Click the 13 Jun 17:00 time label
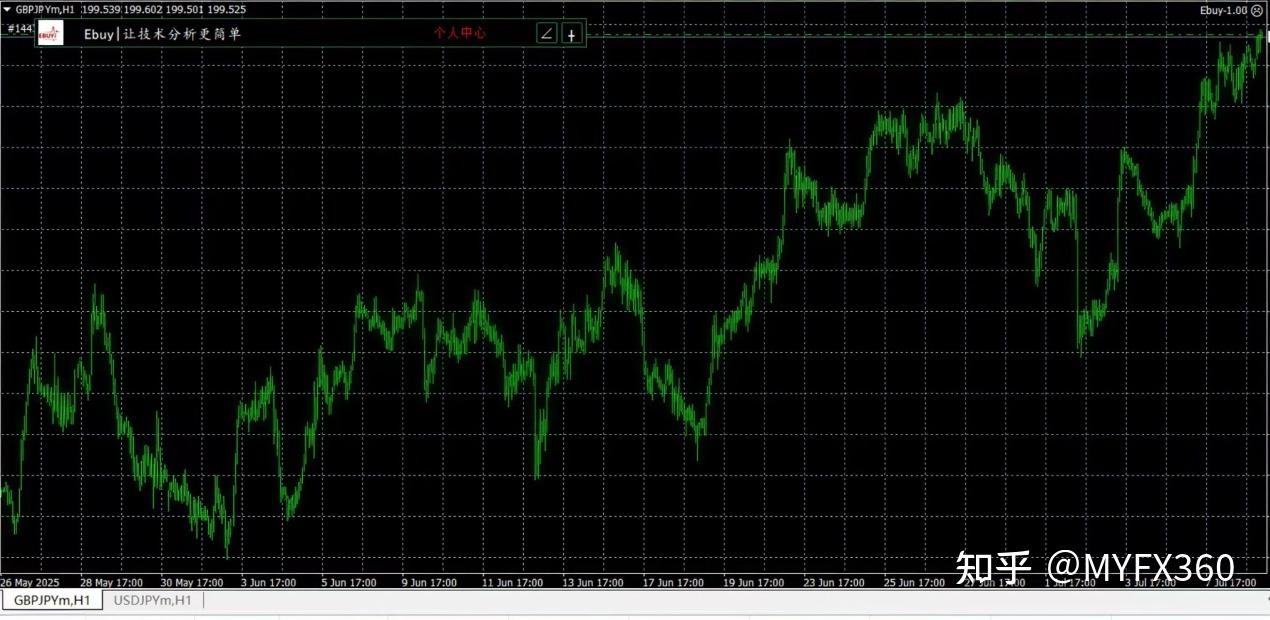 pyautogui.click(x=594, y=582)
